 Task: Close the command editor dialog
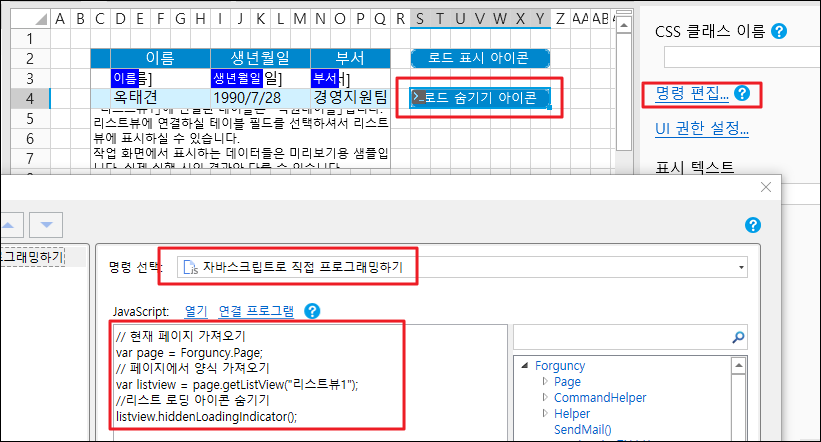pos(765,187)
